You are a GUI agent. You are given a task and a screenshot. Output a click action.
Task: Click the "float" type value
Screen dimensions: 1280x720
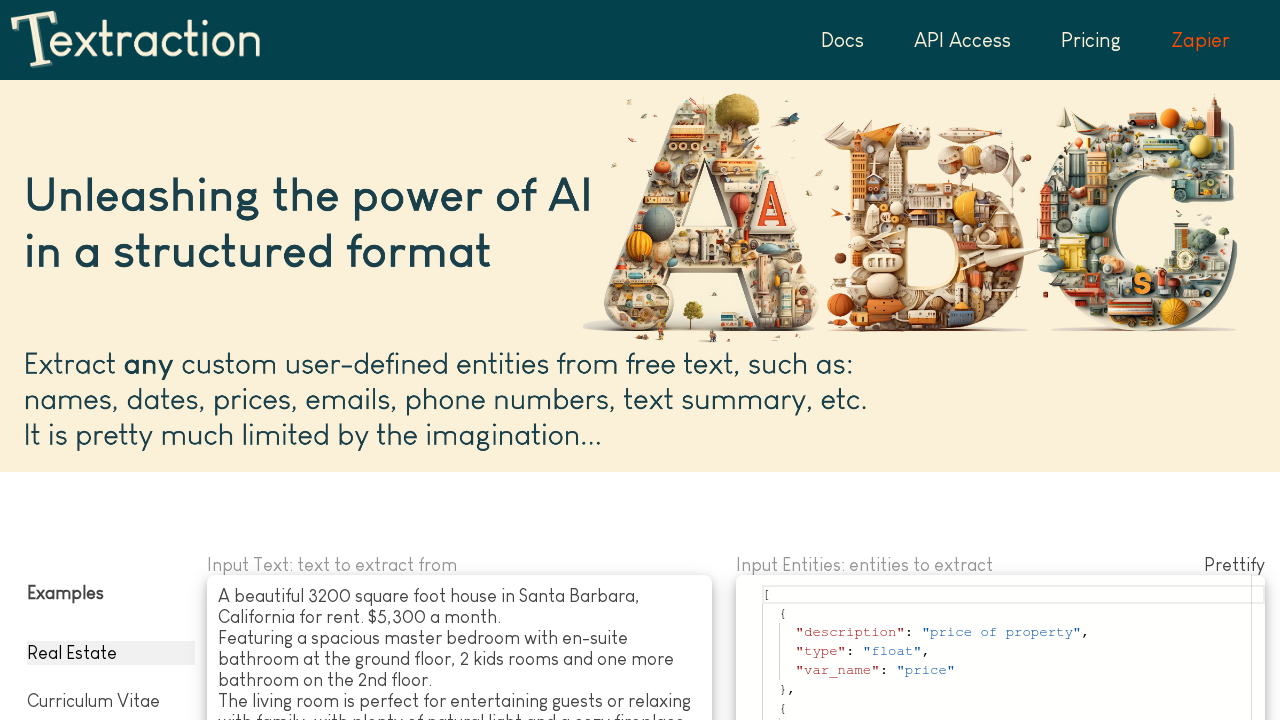[x=892, y=651]
